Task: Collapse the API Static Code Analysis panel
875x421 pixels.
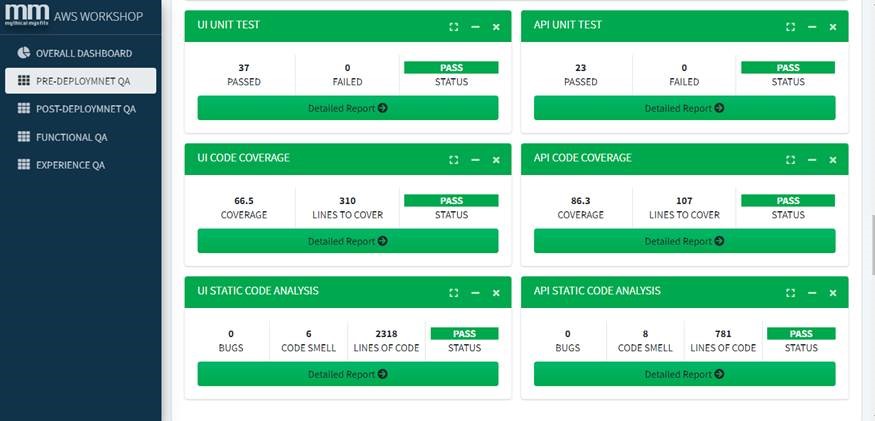Action: coord(812,293)
